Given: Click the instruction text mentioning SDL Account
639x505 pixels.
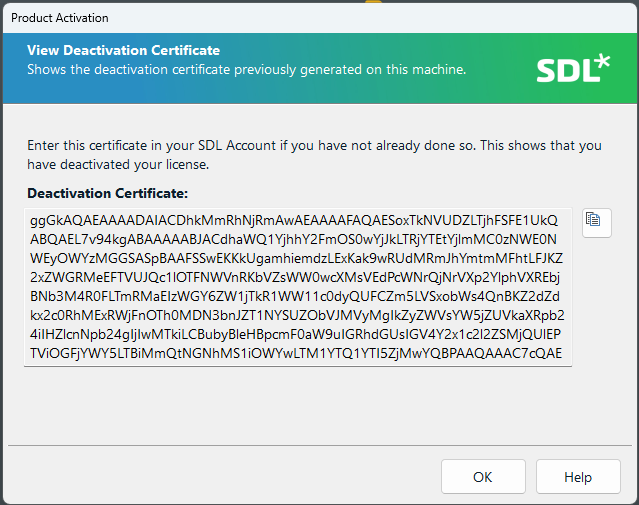Looking at the screenshot, I should [314, 145].
